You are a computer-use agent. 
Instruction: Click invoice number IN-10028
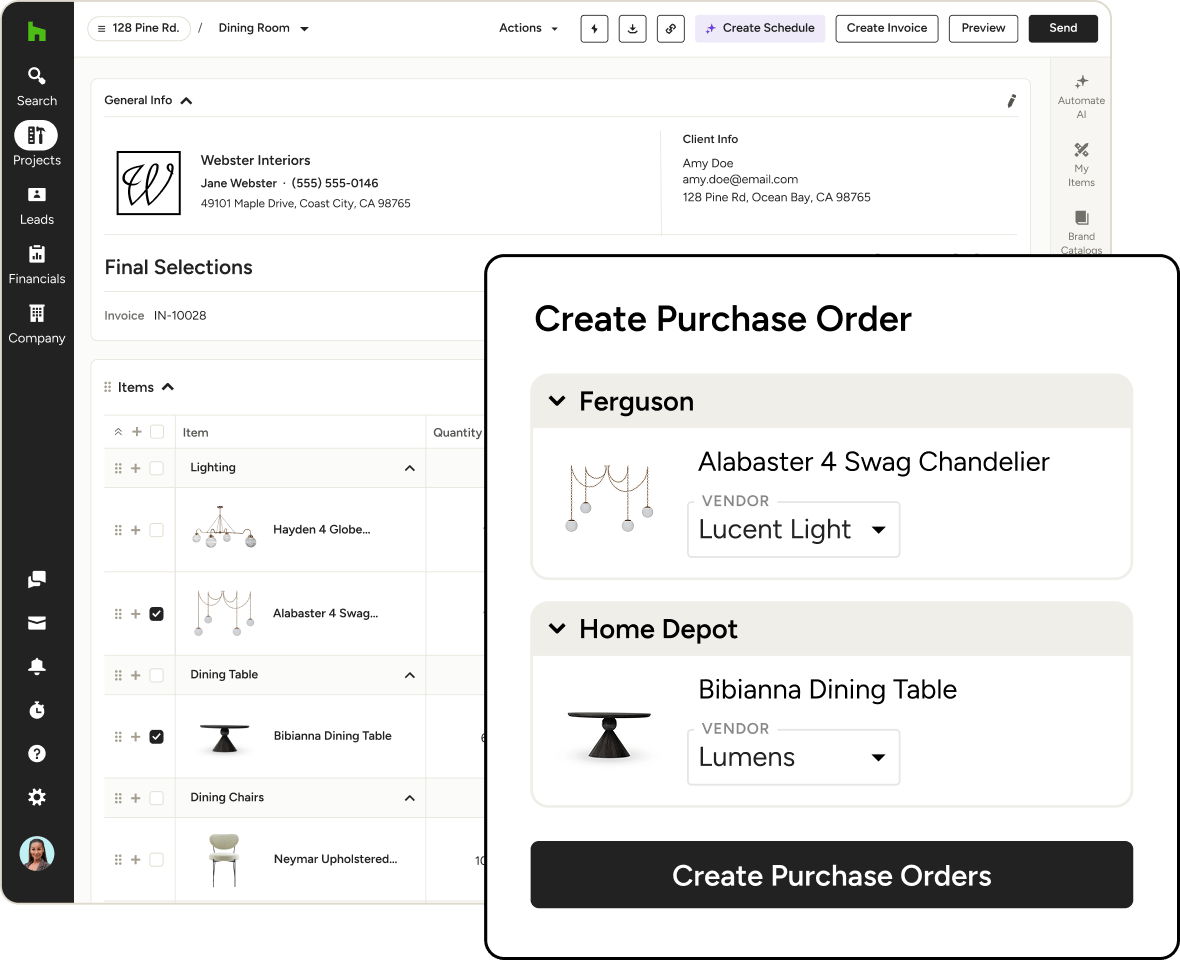click(180, 316)
